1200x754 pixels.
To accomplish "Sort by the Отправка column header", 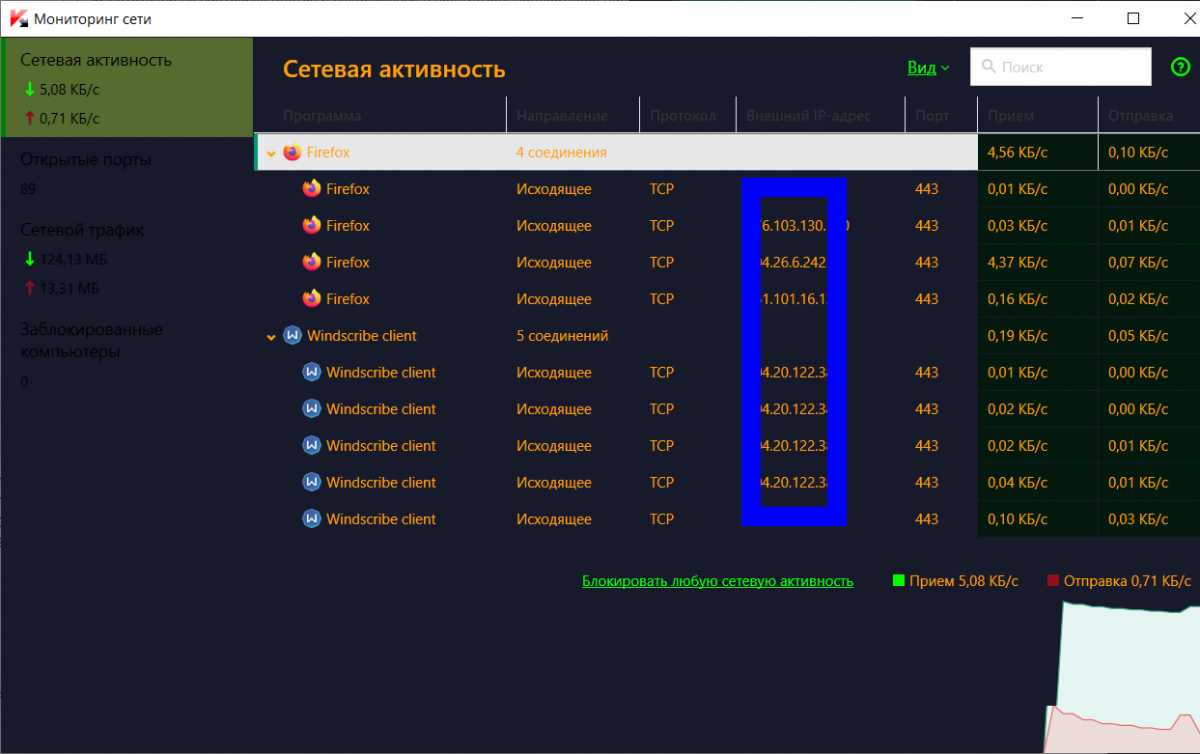I will (x=1140, y=116).
